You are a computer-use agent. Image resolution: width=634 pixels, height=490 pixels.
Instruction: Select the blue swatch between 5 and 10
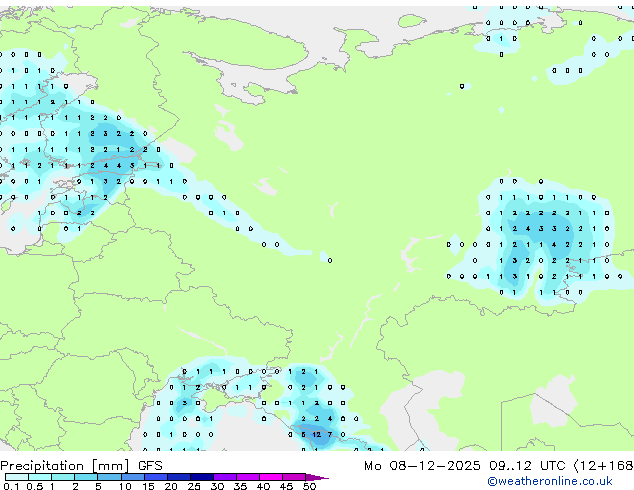coord(109,477)
